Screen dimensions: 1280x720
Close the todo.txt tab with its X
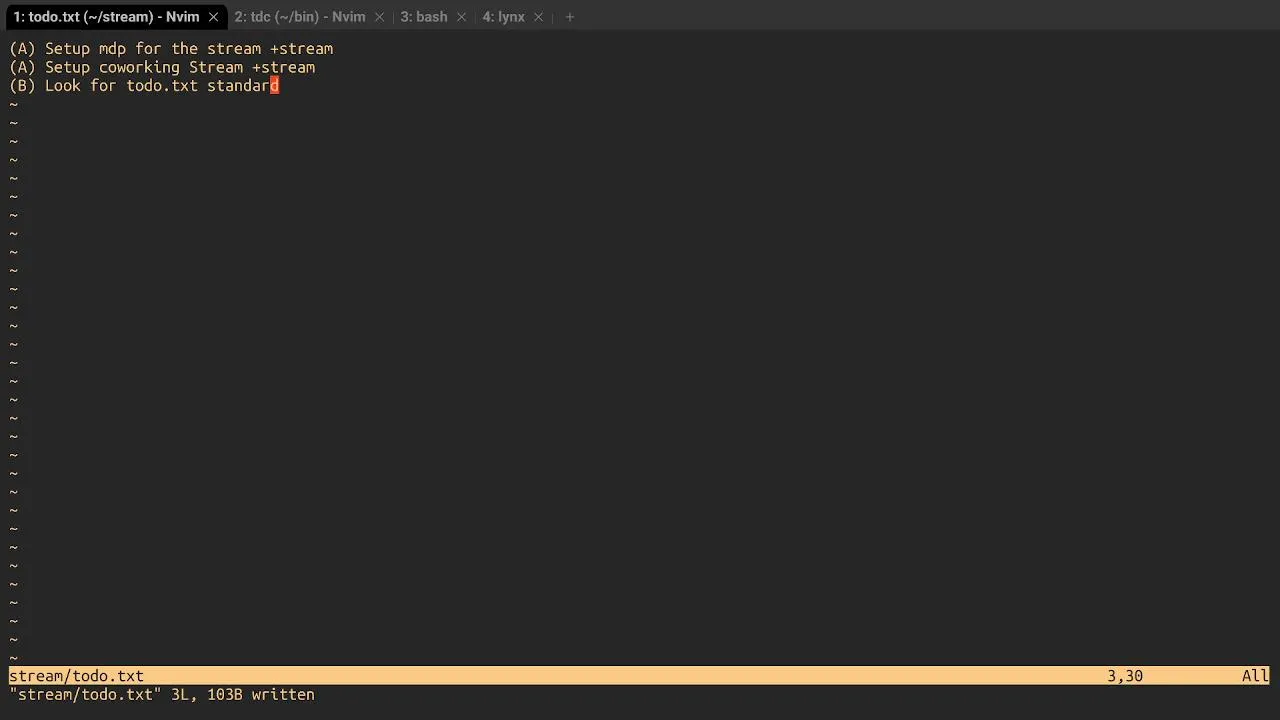pyautogui.click(x=213, y=17)
